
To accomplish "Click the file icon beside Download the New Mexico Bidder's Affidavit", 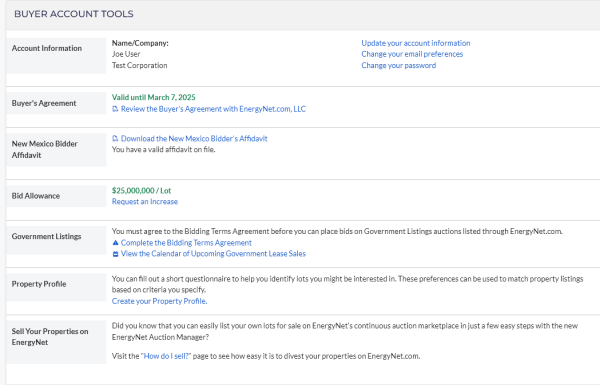I will tap(115, 139).
